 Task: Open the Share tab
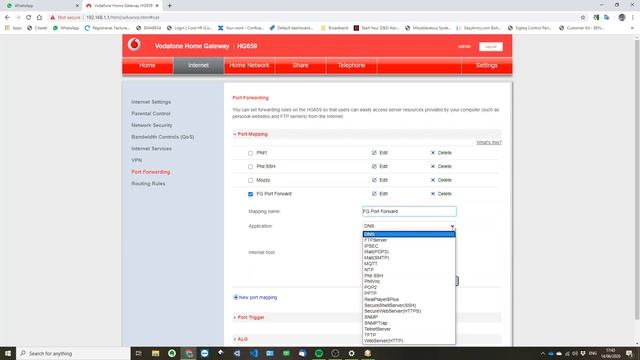pyautogui.click(x=300, y=65)
